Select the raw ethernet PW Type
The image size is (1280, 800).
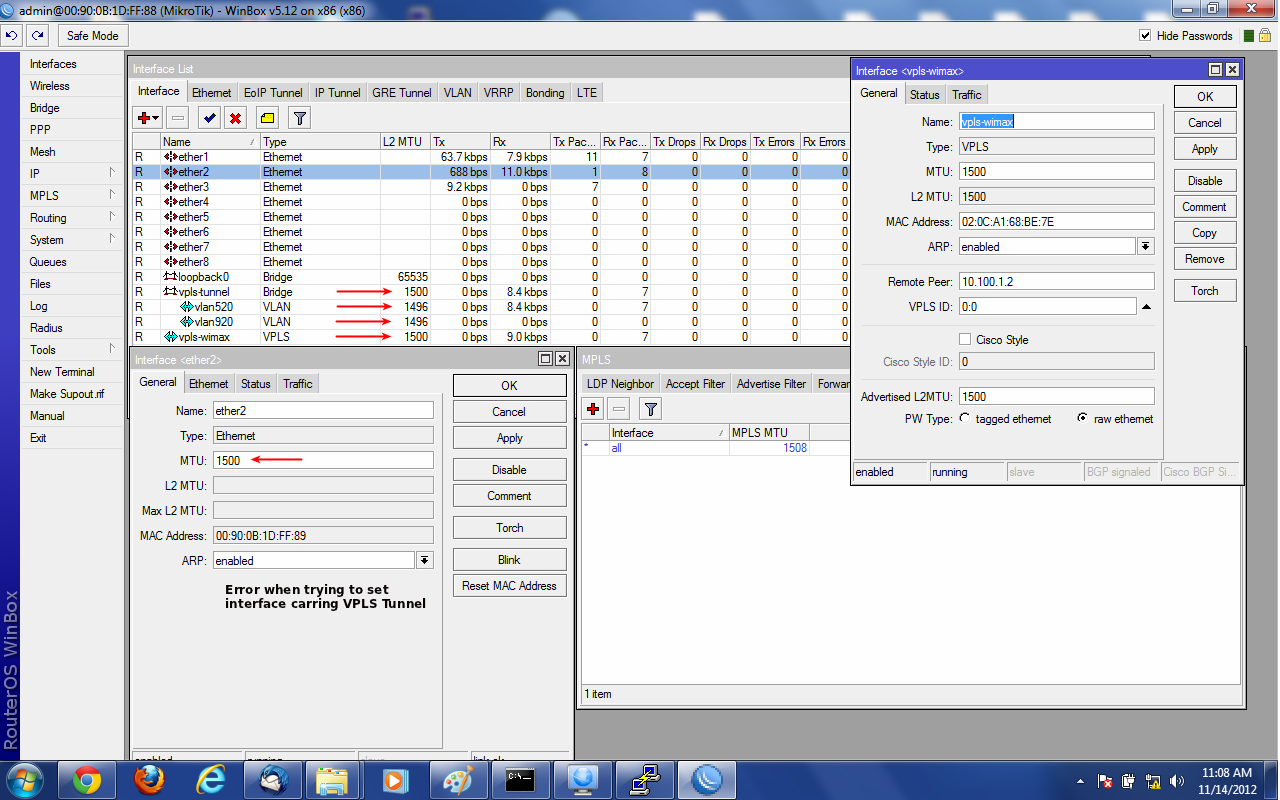tap(1082, 419)
